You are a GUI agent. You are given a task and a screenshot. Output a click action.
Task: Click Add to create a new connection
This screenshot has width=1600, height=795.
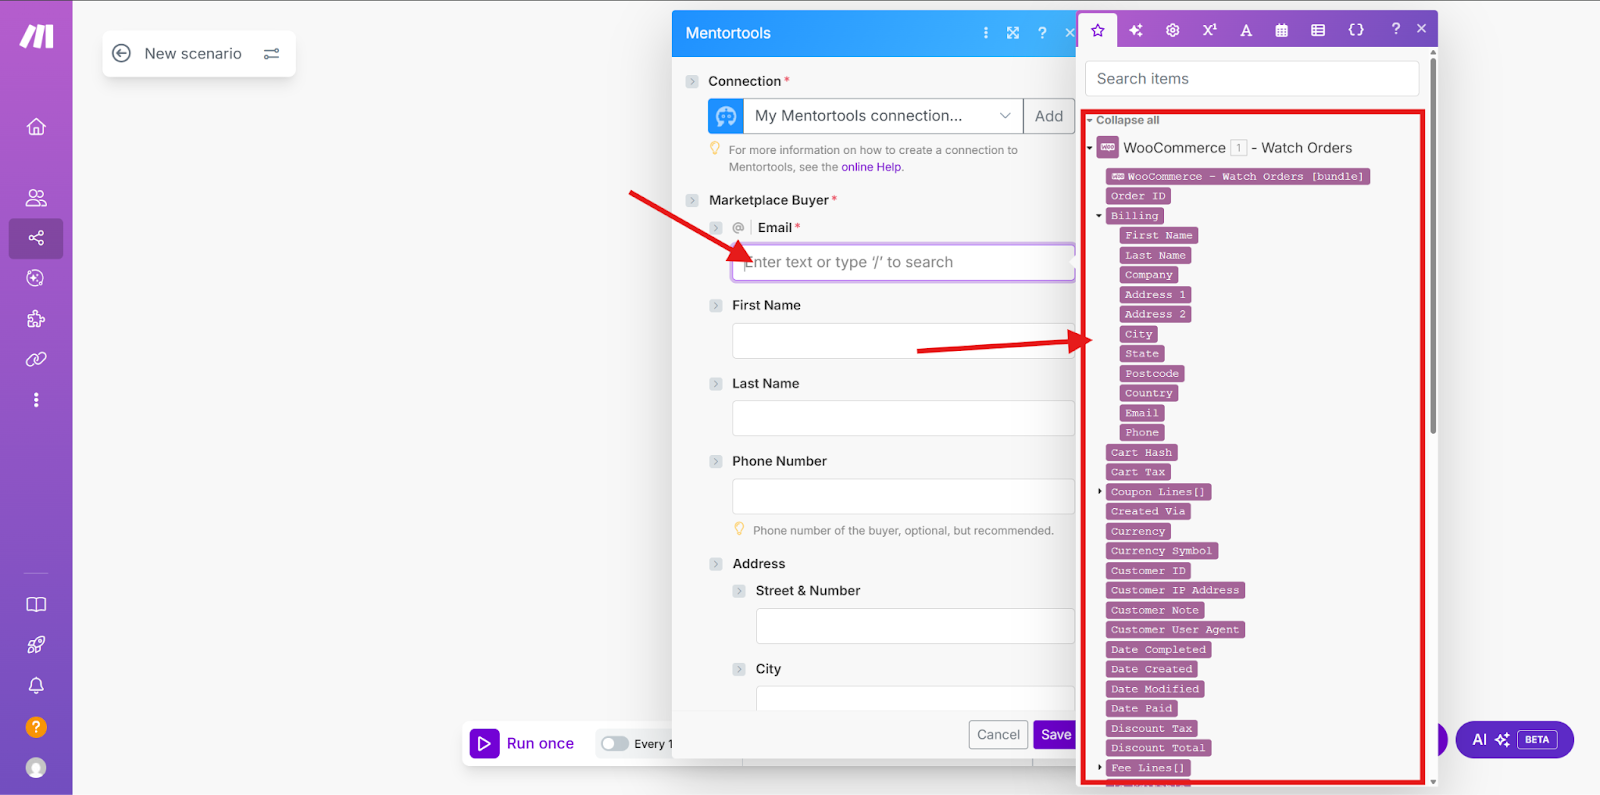tap(1049, 116)
